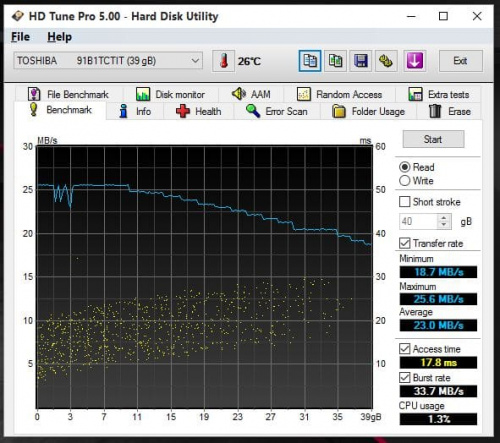Image resolution: width=500 pixels, height=443 pixels.
Task: Enable the Short stroke checkbox
Action: pyautogui.click(x=405, y=202)
